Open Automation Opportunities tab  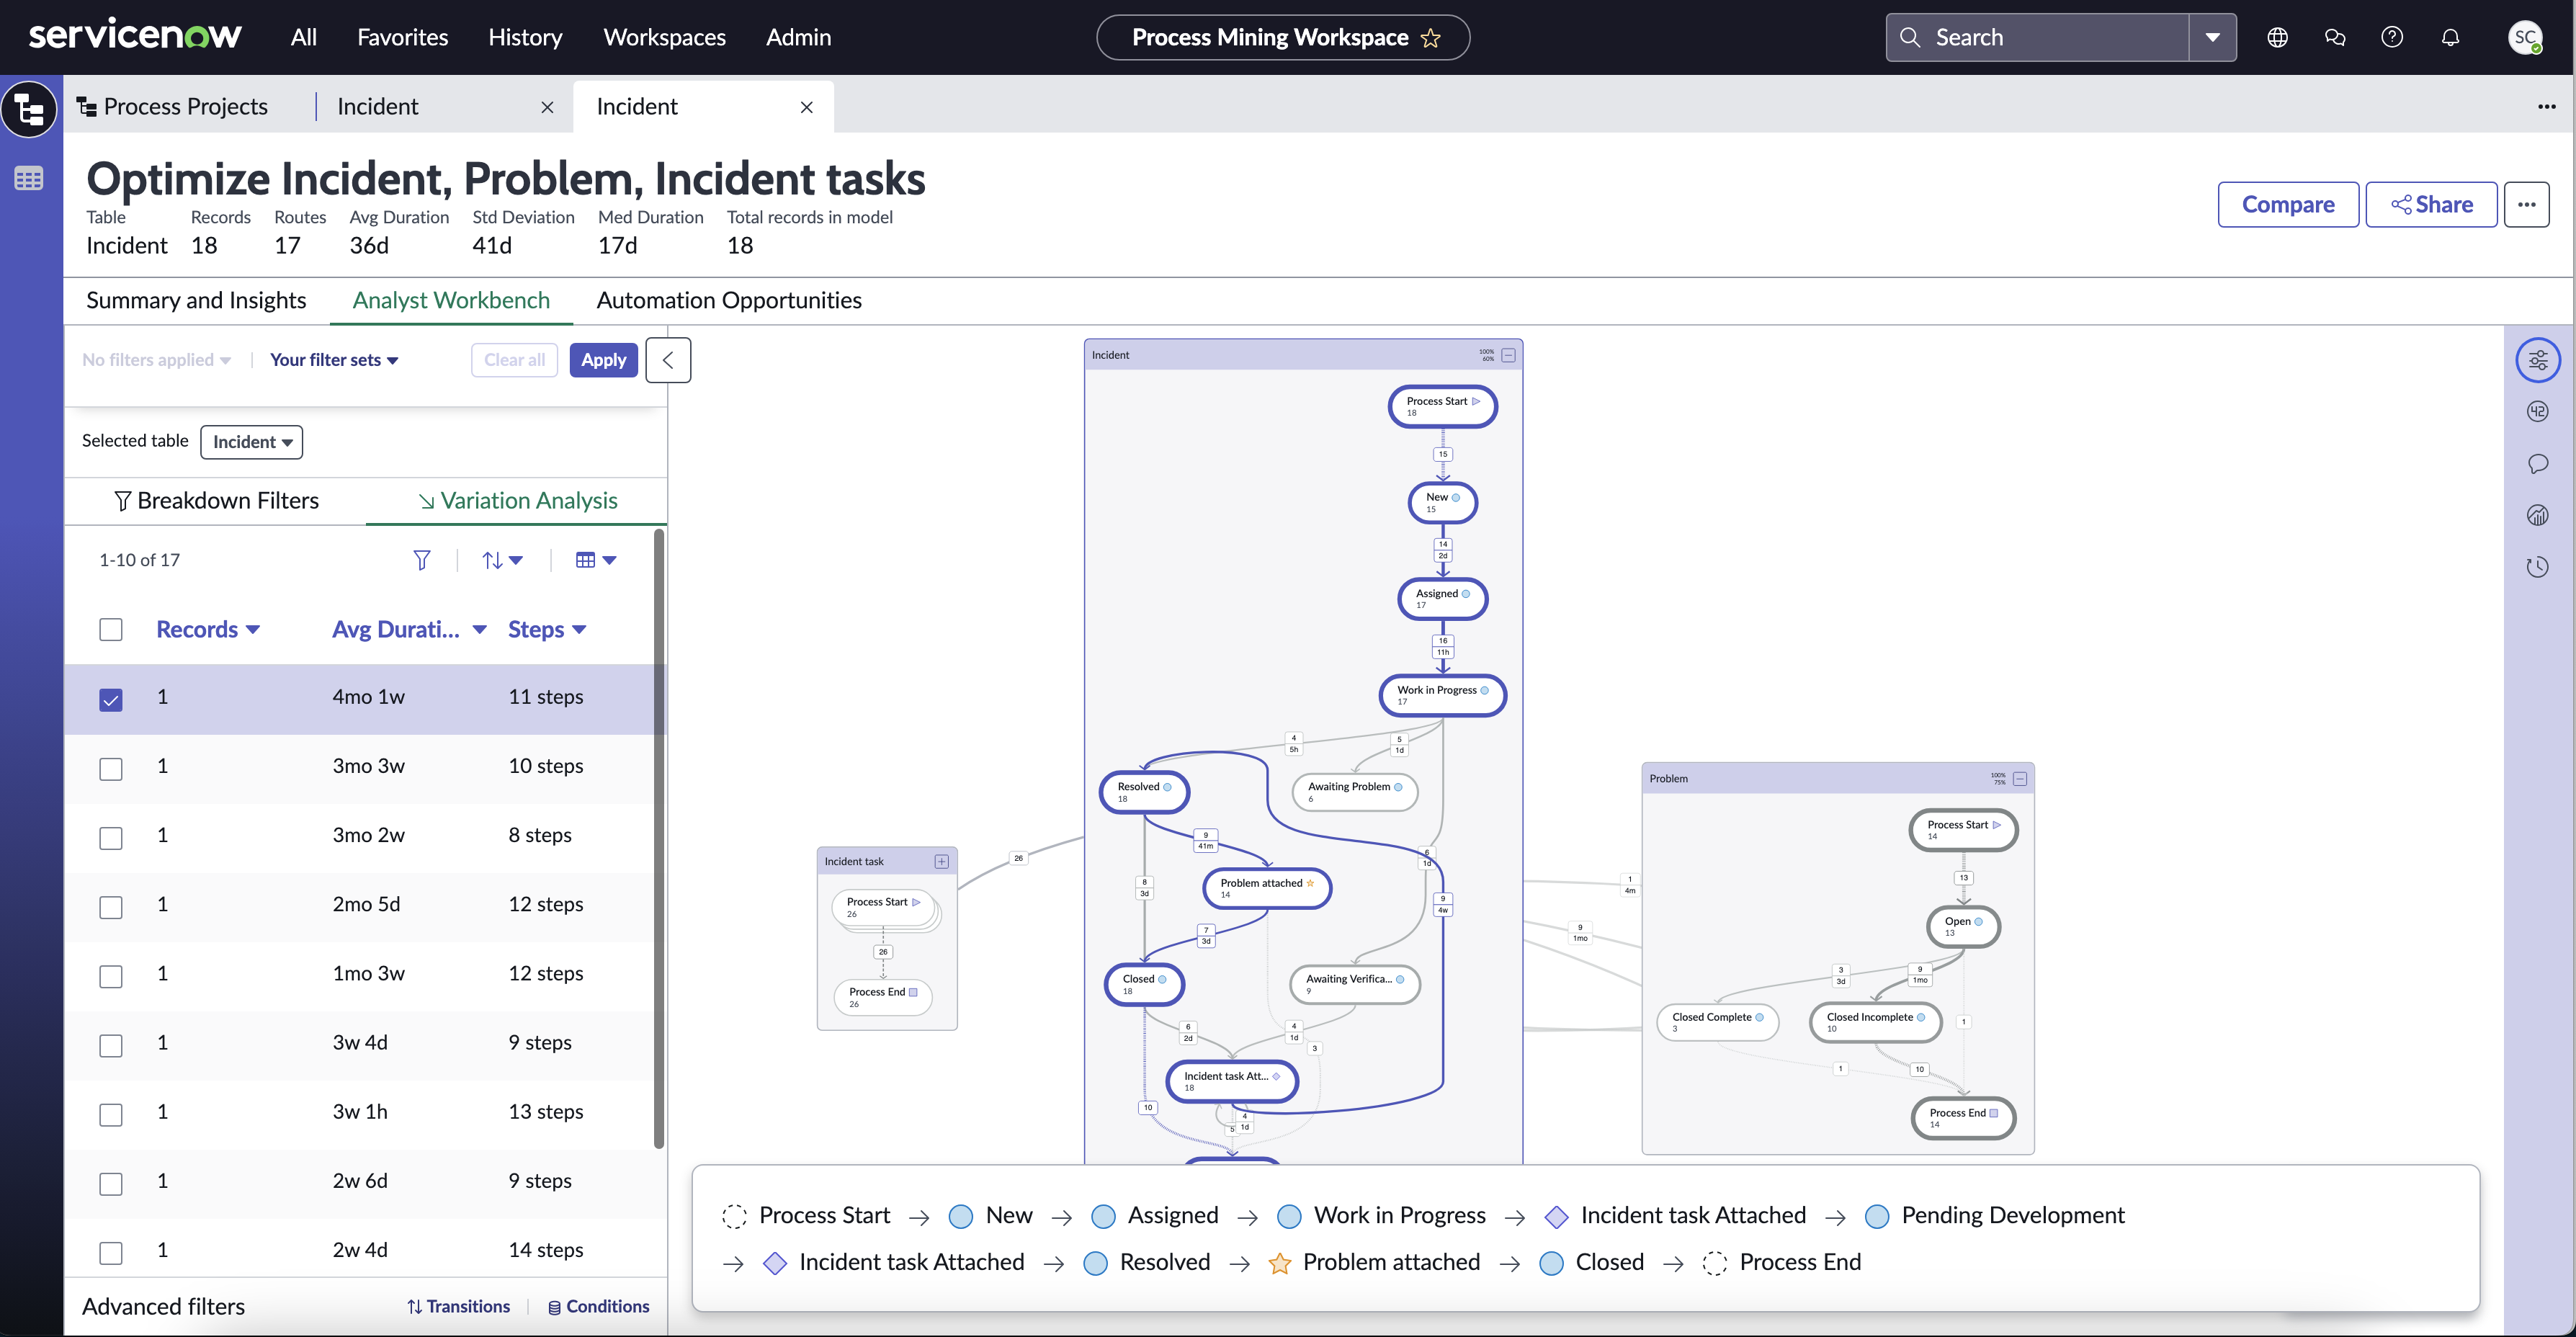[x=729, y=300]
